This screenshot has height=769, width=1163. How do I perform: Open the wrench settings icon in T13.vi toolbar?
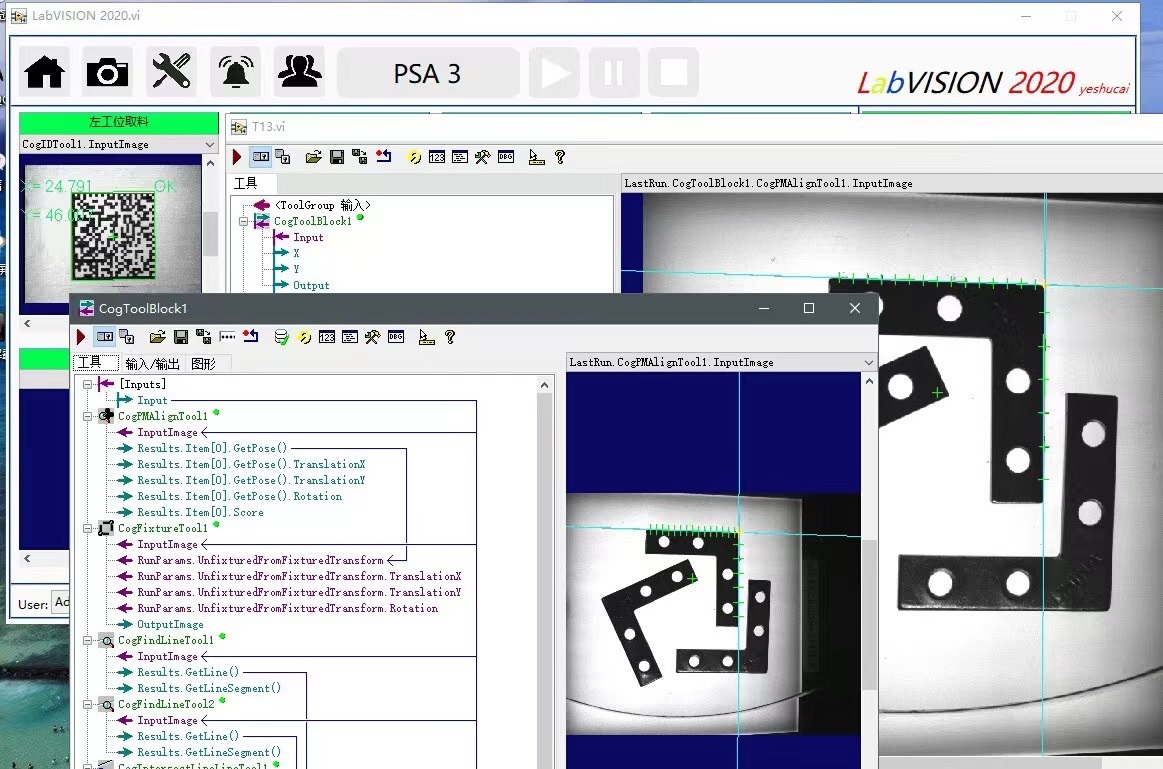480,157
